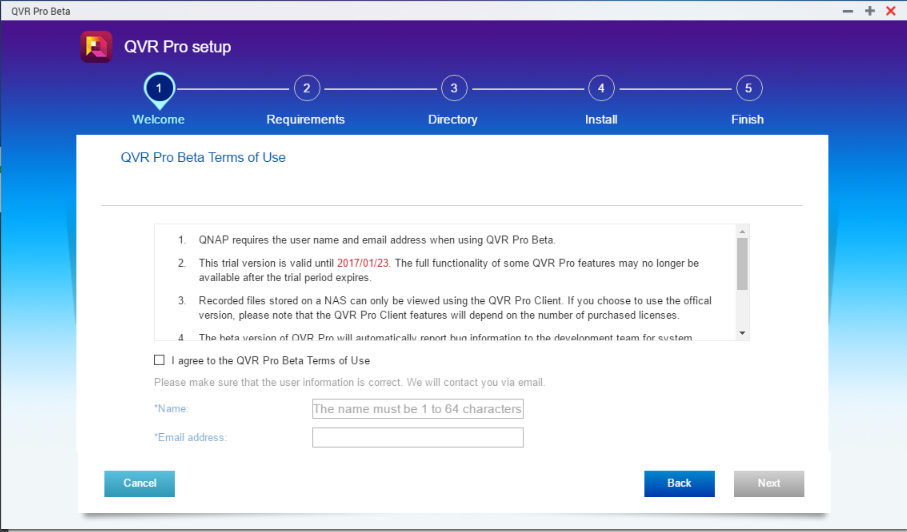The height and width of the screenshot is (532, 907).
Task: Click the agree to Terms of Use label text
Action: [271, 360]
